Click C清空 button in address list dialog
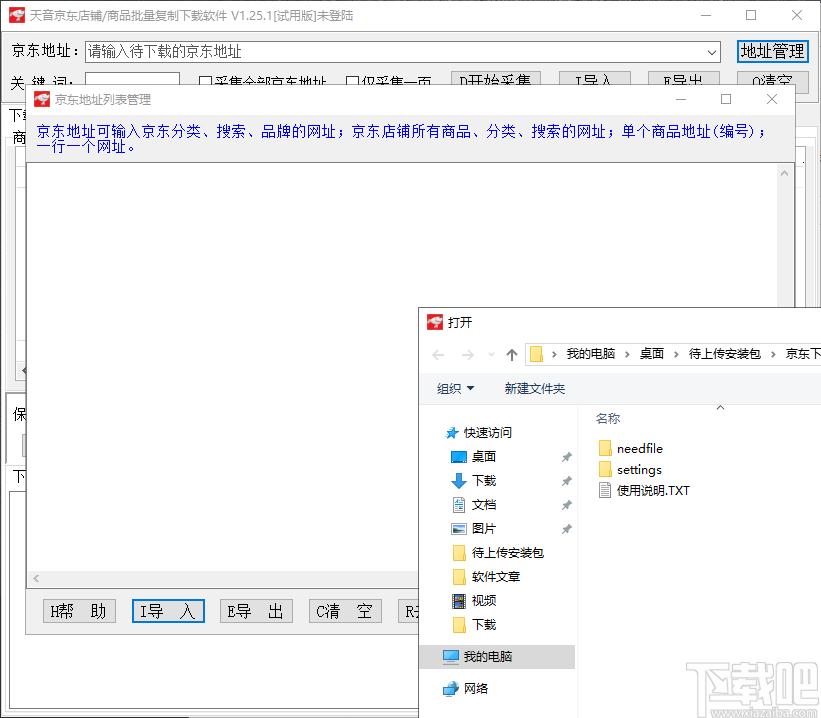The width and height of the screenshot is (821, 718). tap(345, 611)
